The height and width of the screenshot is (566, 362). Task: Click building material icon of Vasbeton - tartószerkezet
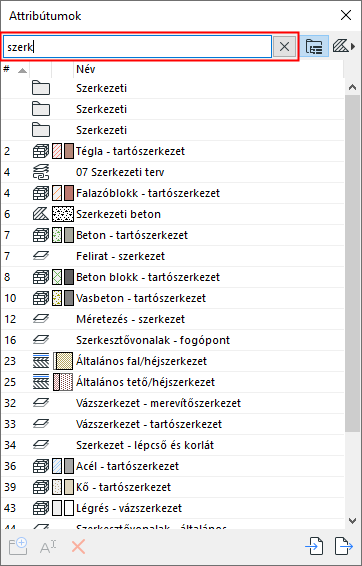pos(40,298)
